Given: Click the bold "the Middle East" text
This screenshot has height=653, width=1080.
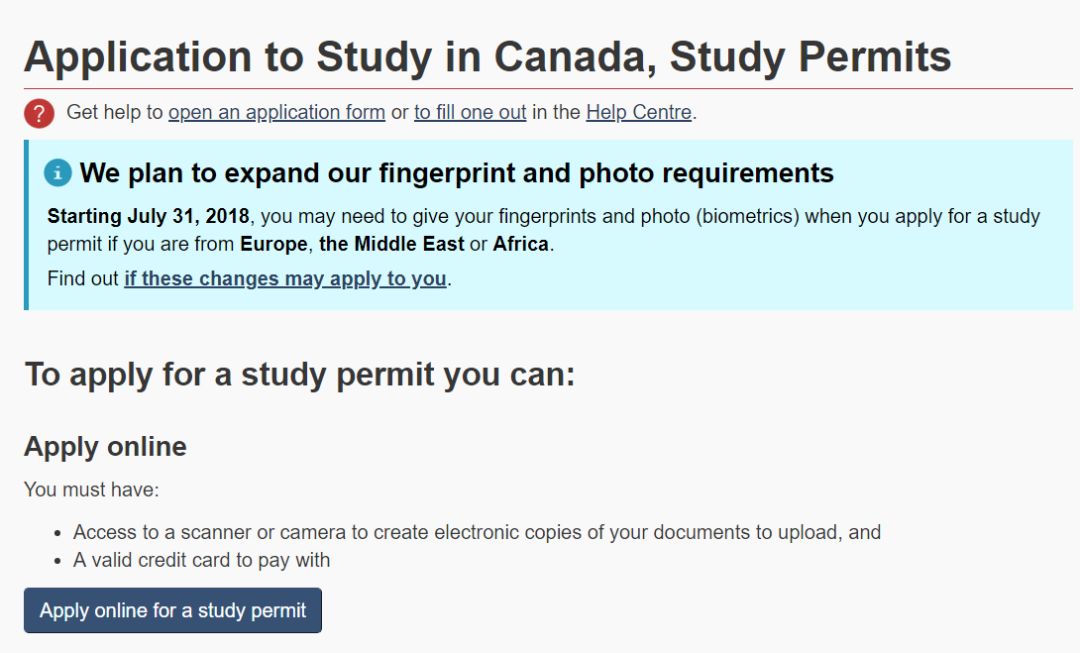Looking at the screenshot, I should (391, 244).
